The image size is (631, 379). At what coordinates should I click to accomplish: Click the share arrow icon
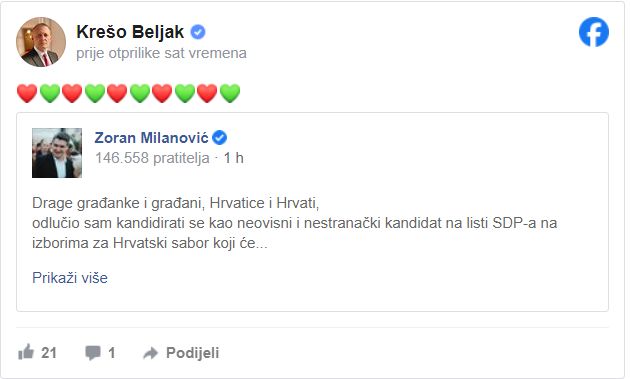[151, 353]
